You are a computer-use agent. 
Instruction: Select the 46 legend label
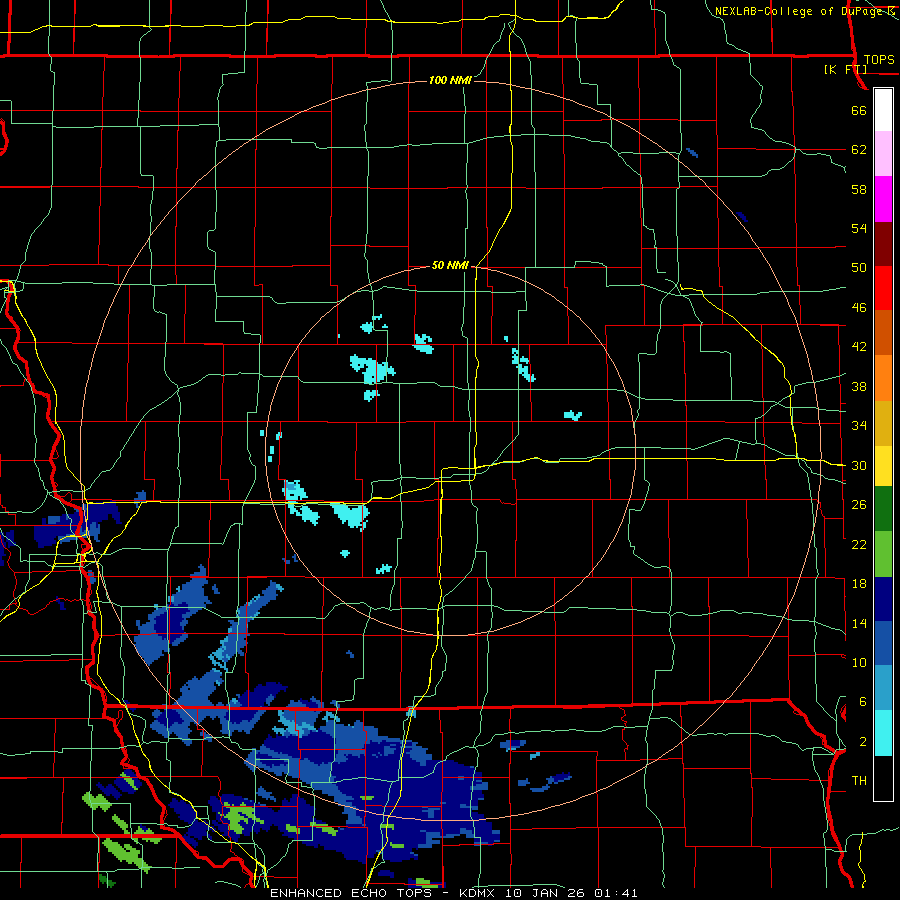click(x=859, y=308)
